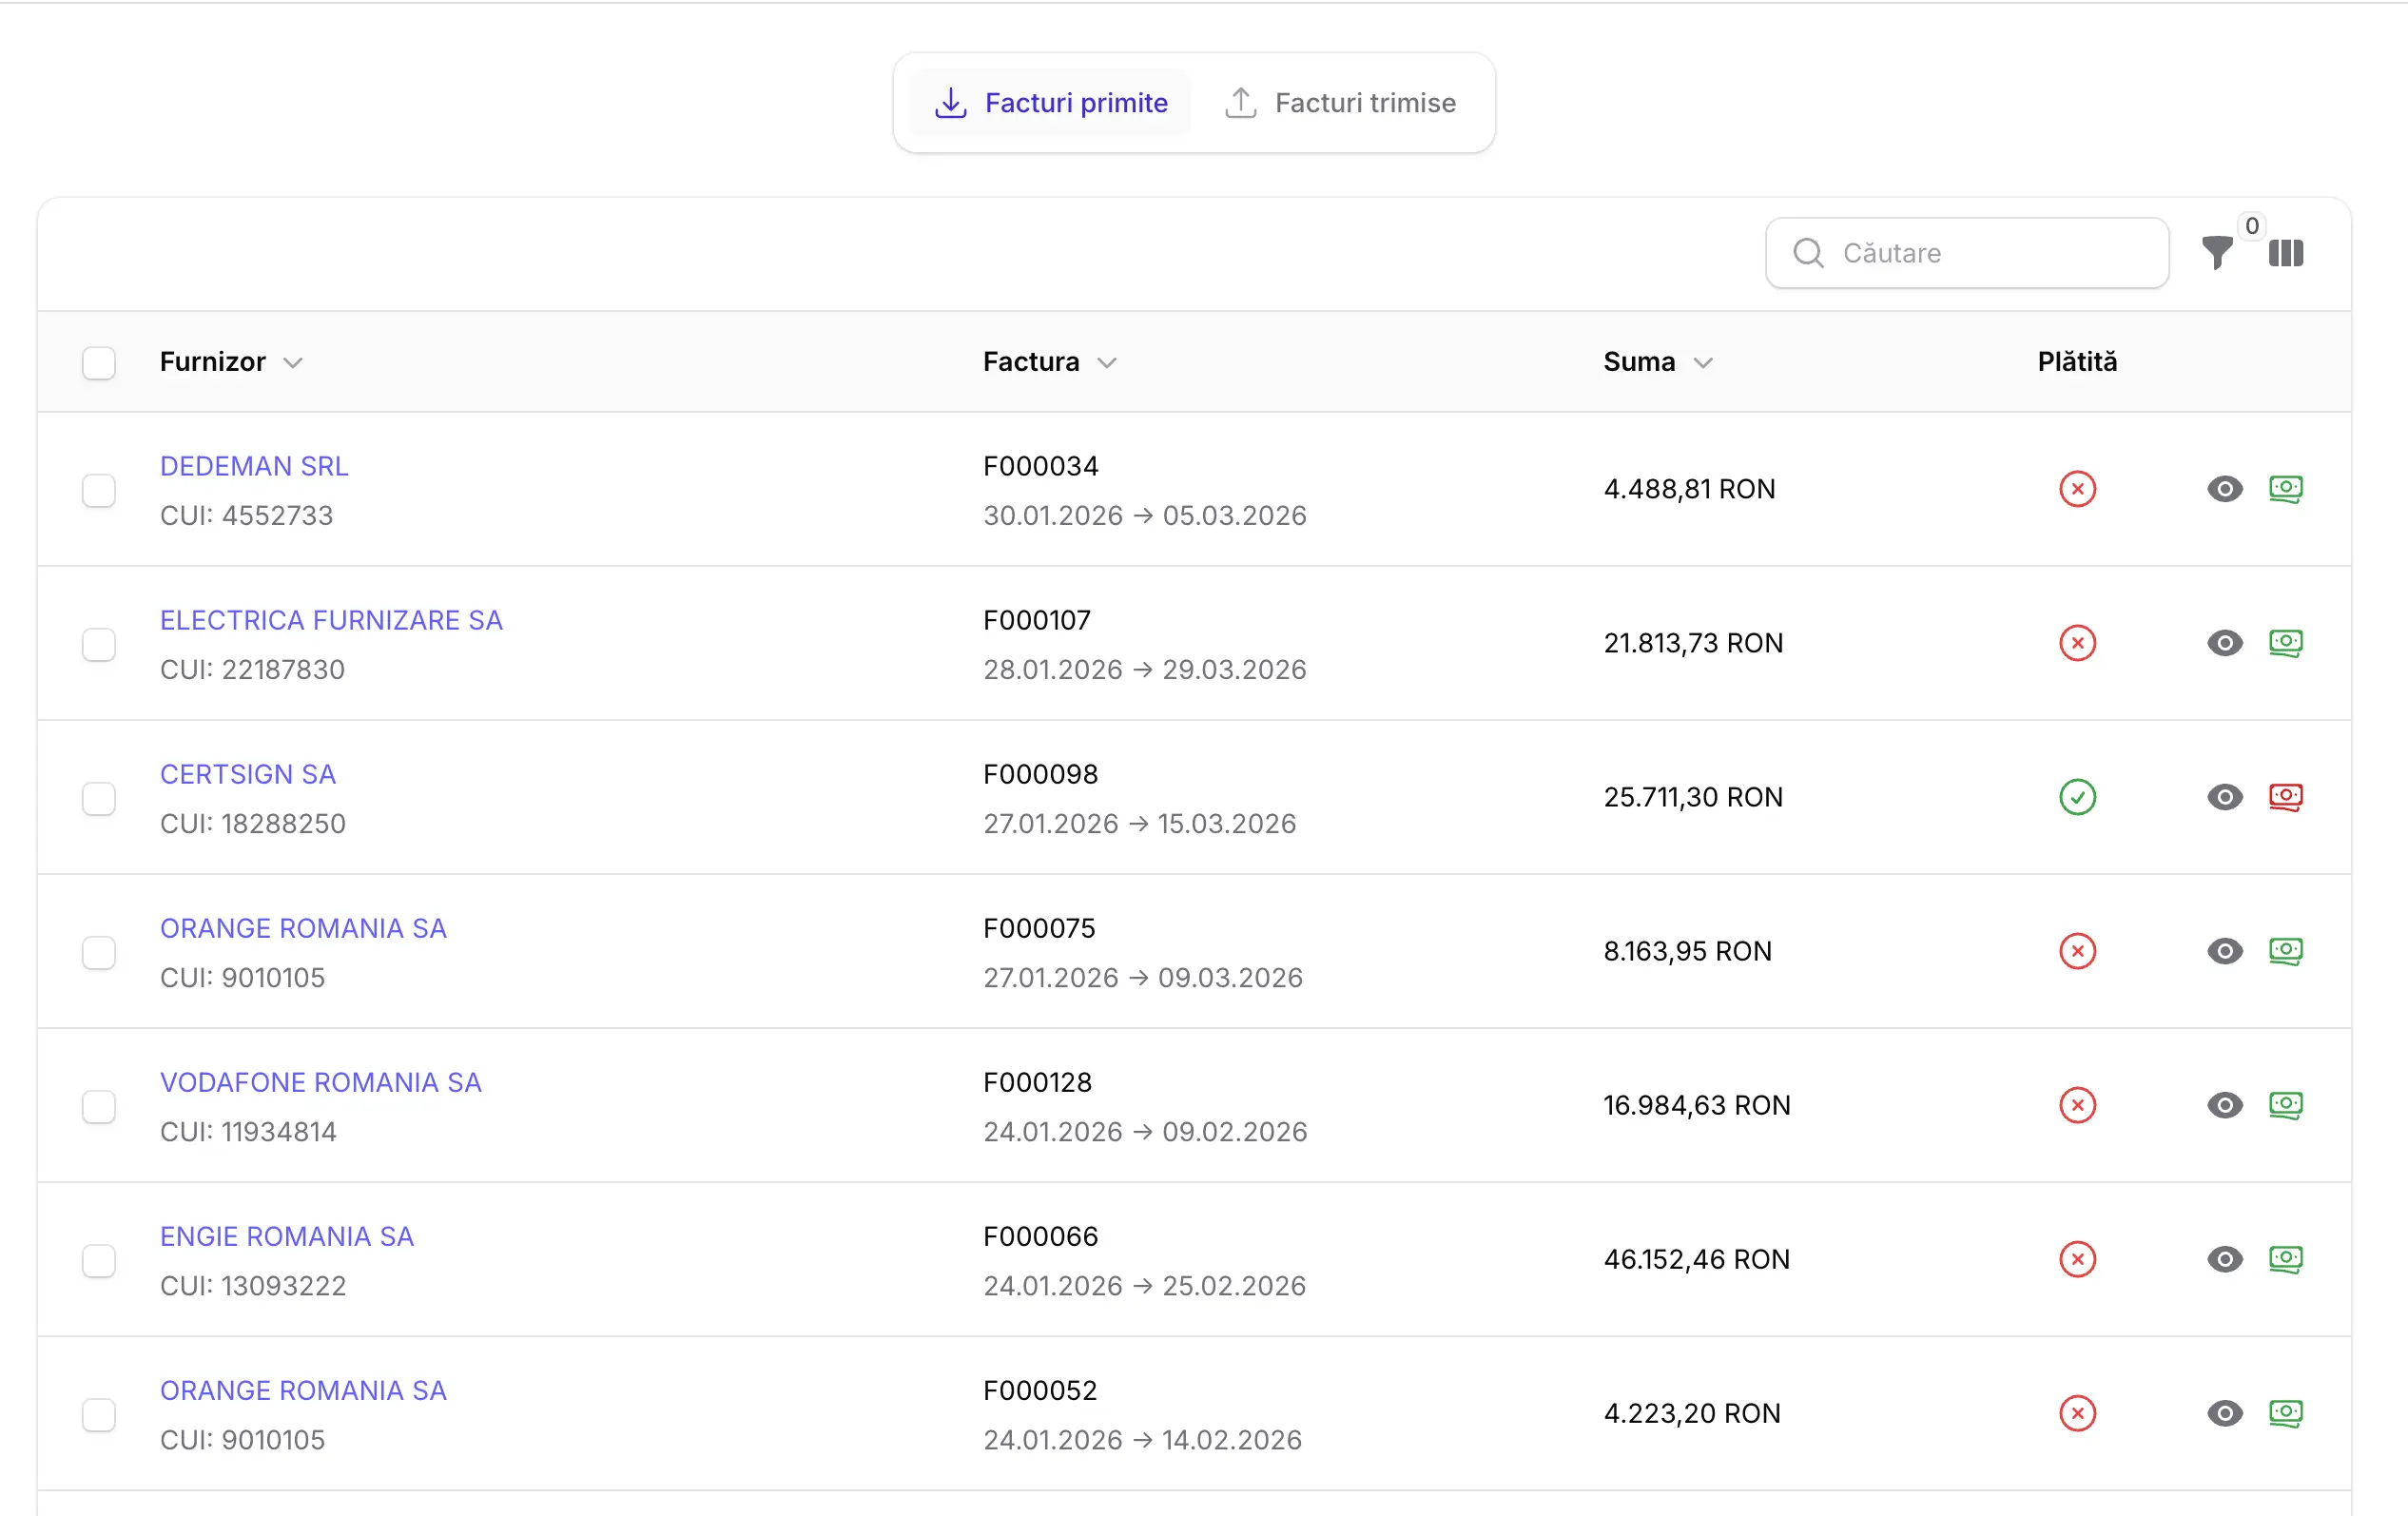Switch to the Facturi trimise tab
The height and width of the screenshot is (1516, 2408).
pyautogui.click(x=1341, y=103)
